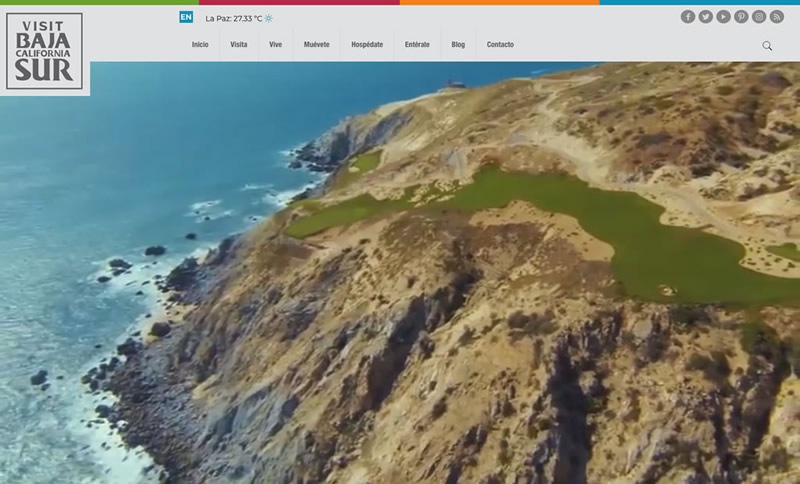Click the Visit Baja California Sur logo
This screenshot has width=800, height=484.
44,51
